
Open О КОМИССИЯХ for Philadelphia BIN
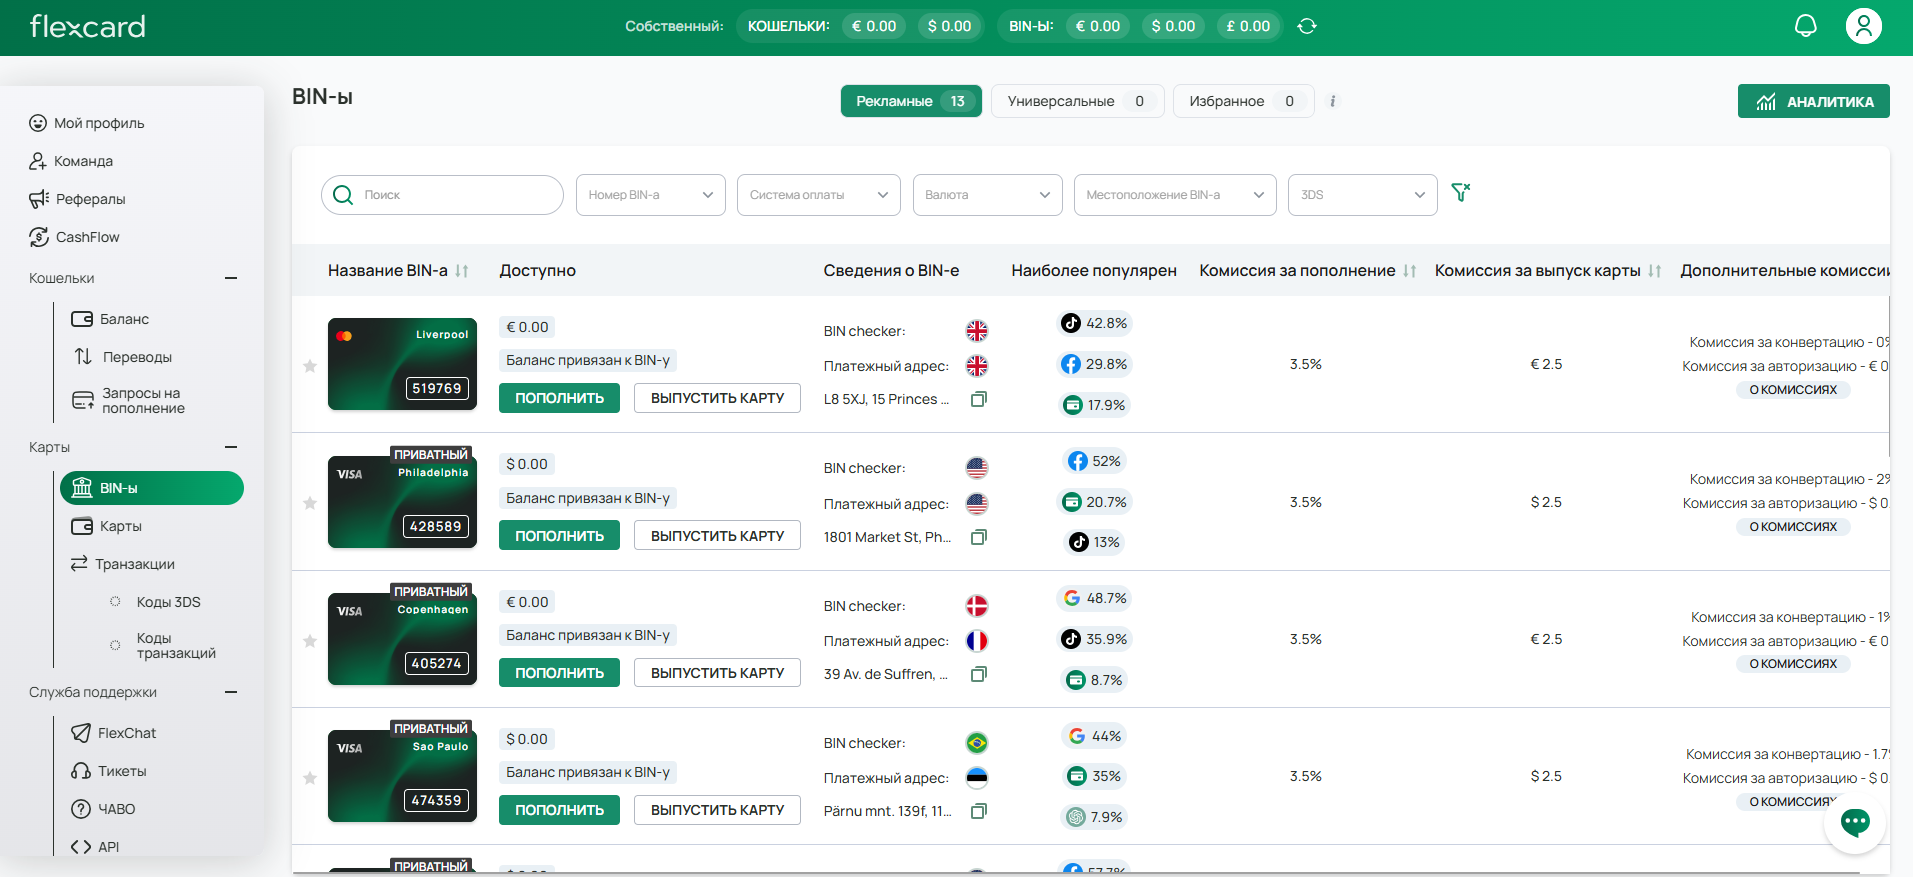tap(1793, 527)
